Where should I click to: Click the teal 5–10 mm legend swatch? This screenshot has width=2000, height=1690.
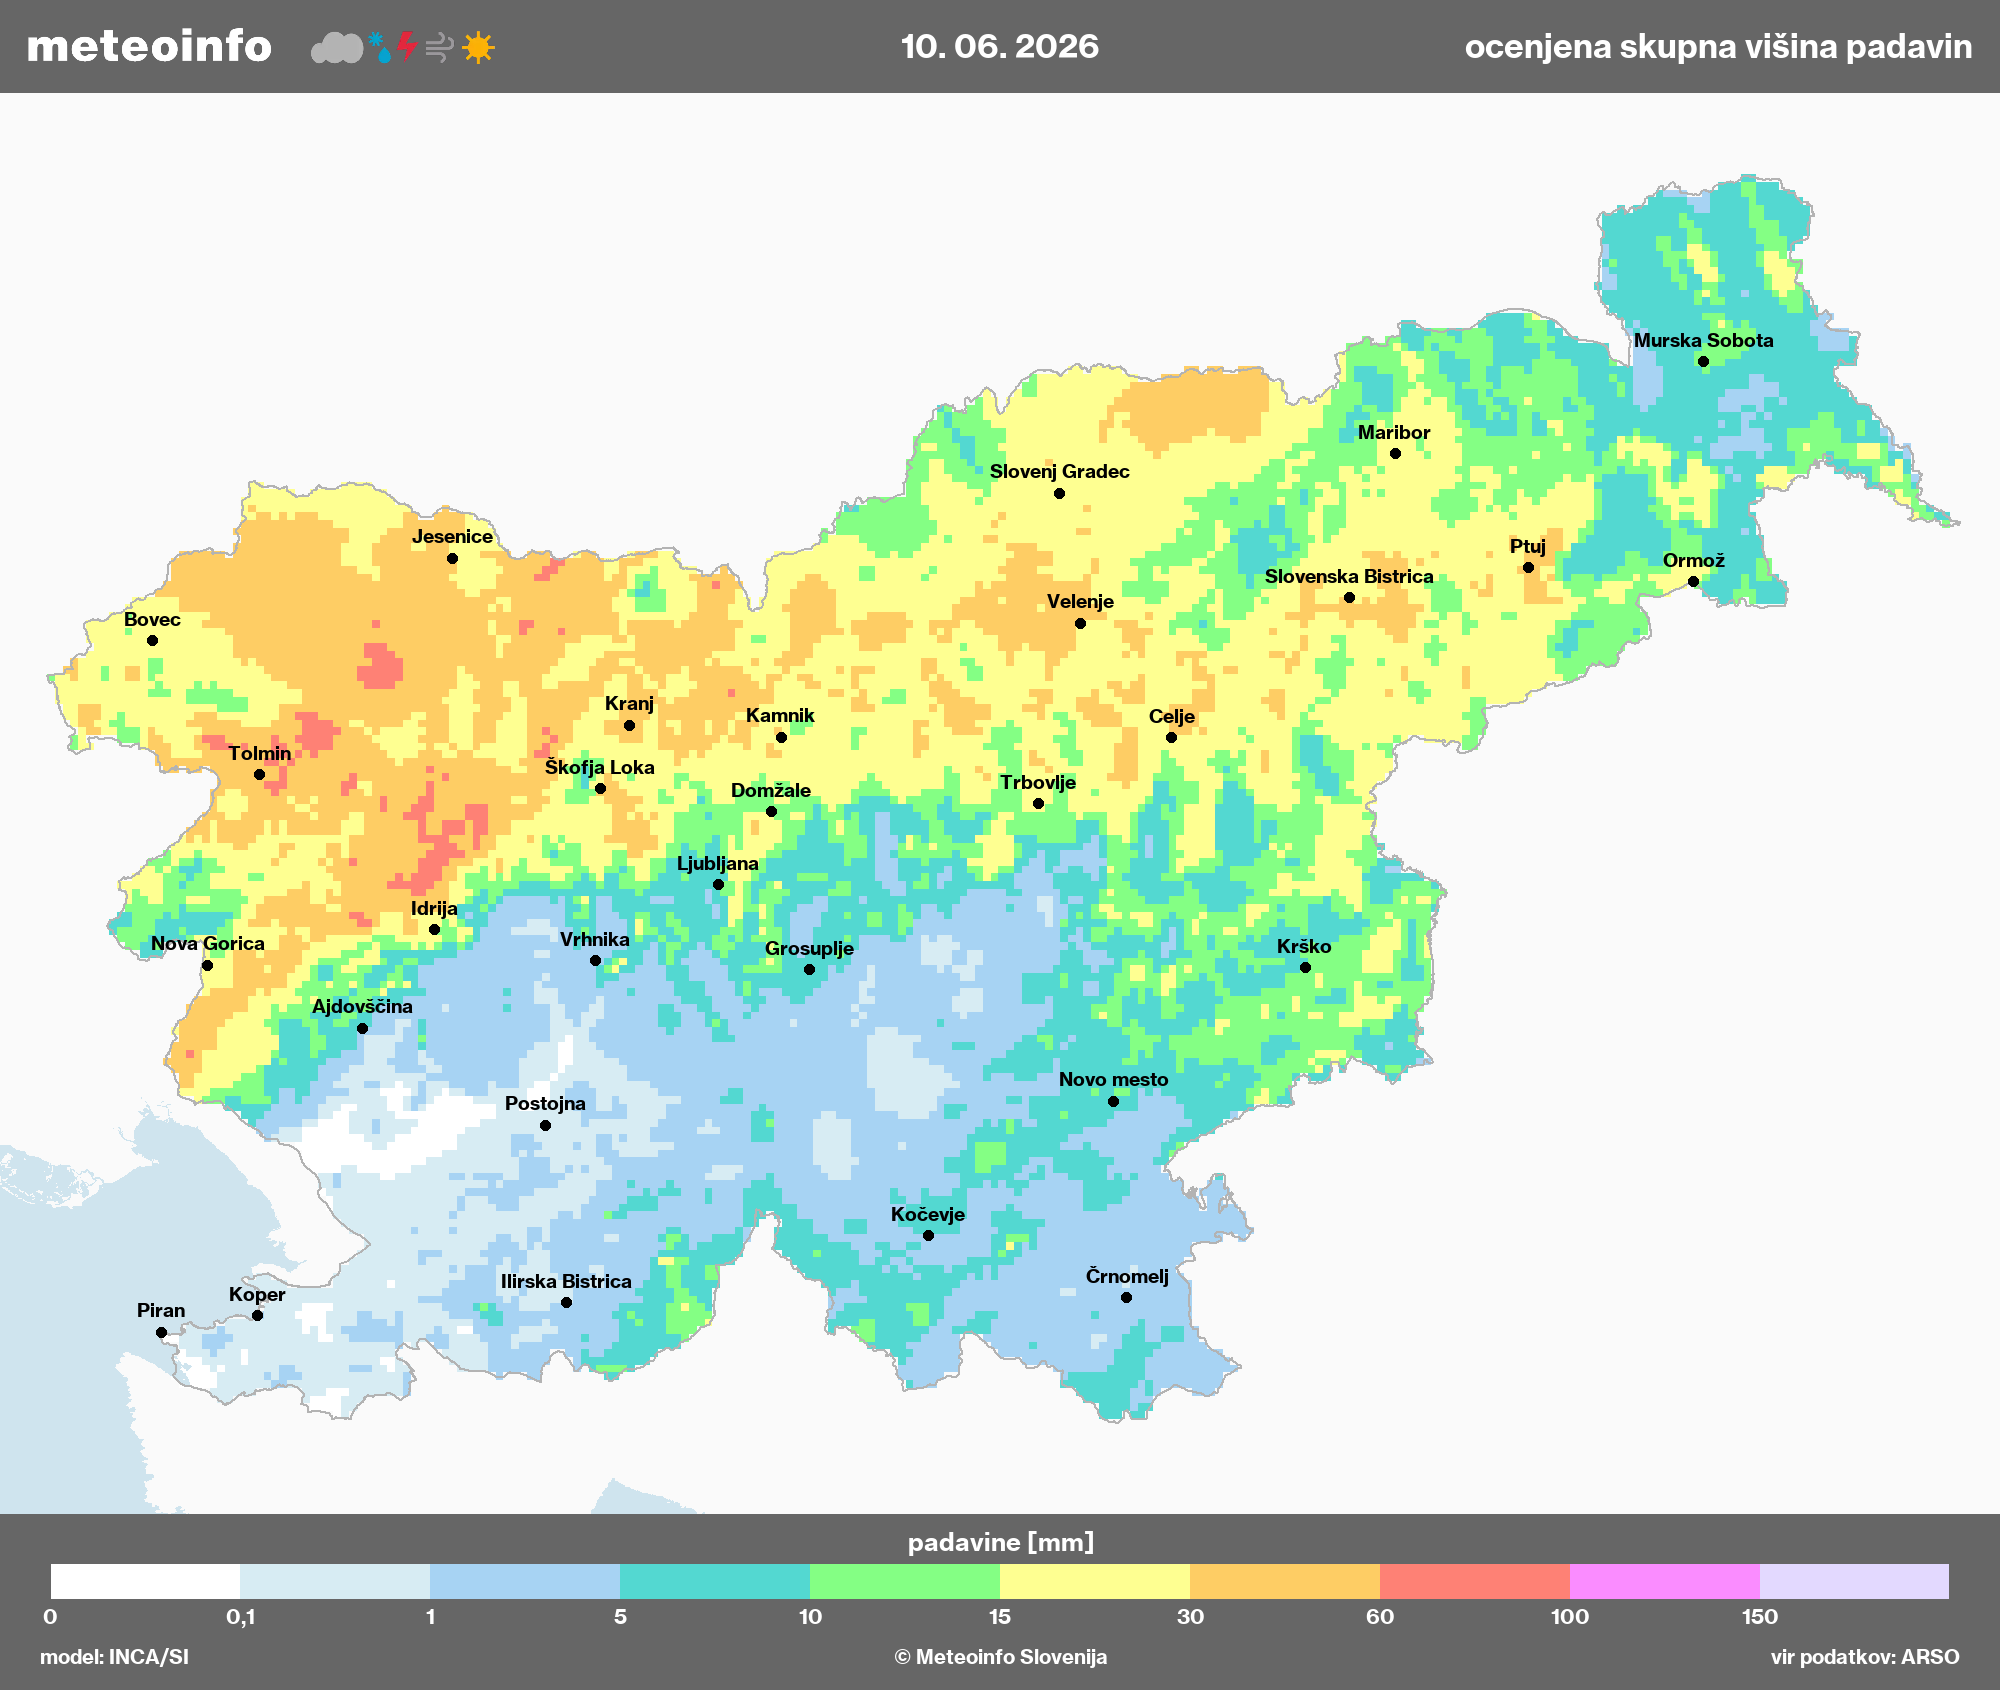pyautogui.click(x=714, y=1581)
